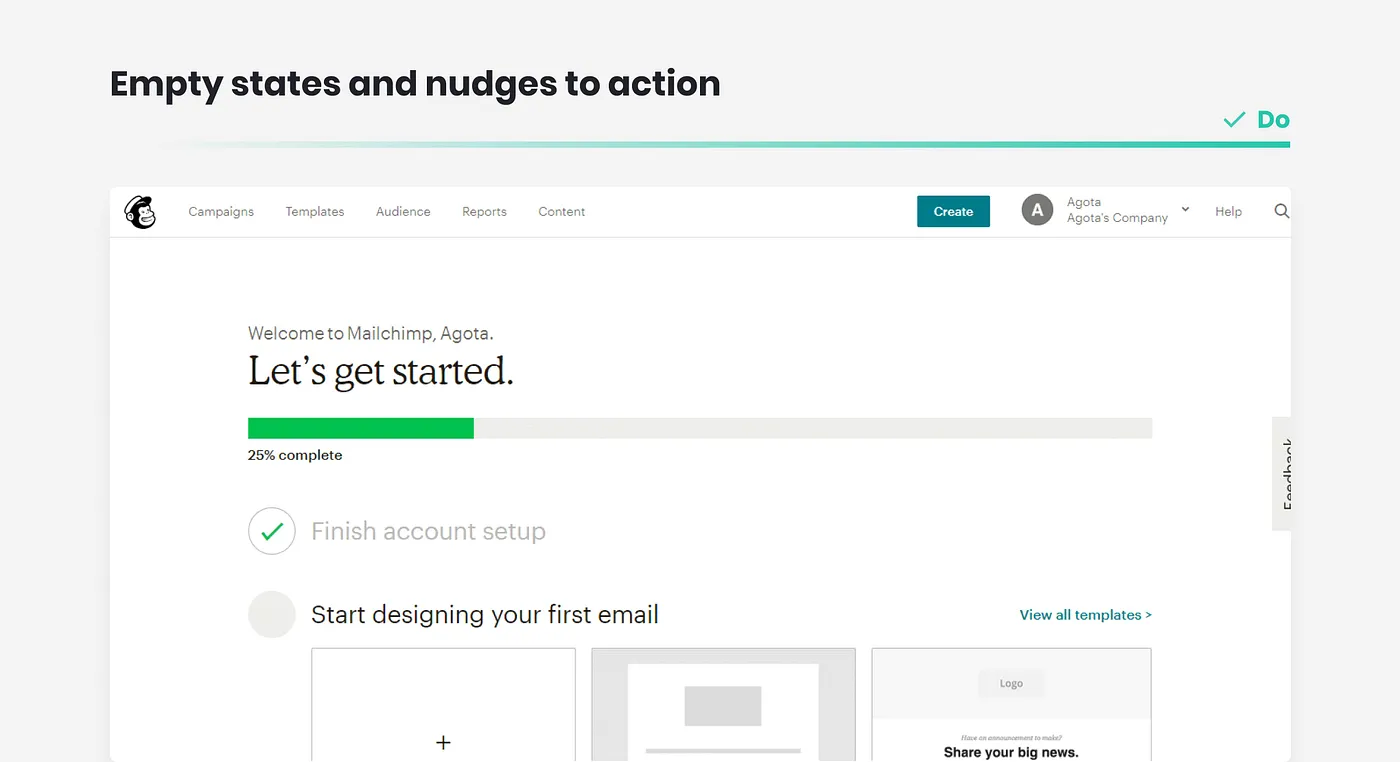
Task: Open the search magnifier icon
Action: (x=1281, y=211)
